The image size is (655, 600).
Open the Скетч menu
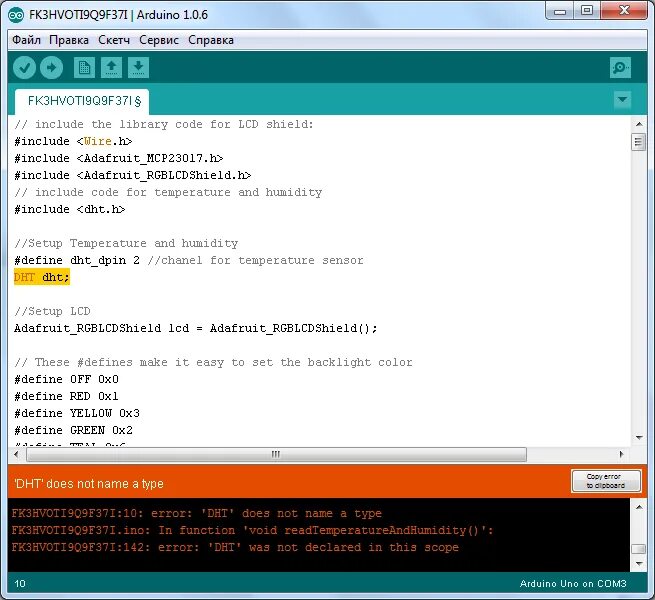tap(114, 40)
